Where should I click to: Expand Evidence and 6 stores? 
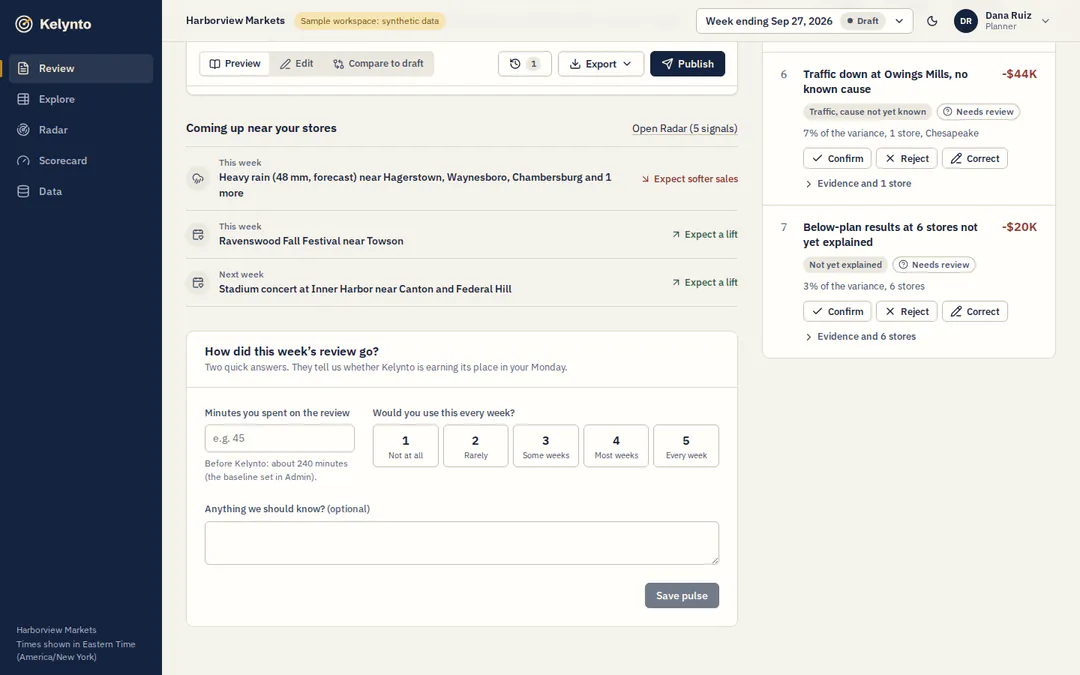point(860,336)
